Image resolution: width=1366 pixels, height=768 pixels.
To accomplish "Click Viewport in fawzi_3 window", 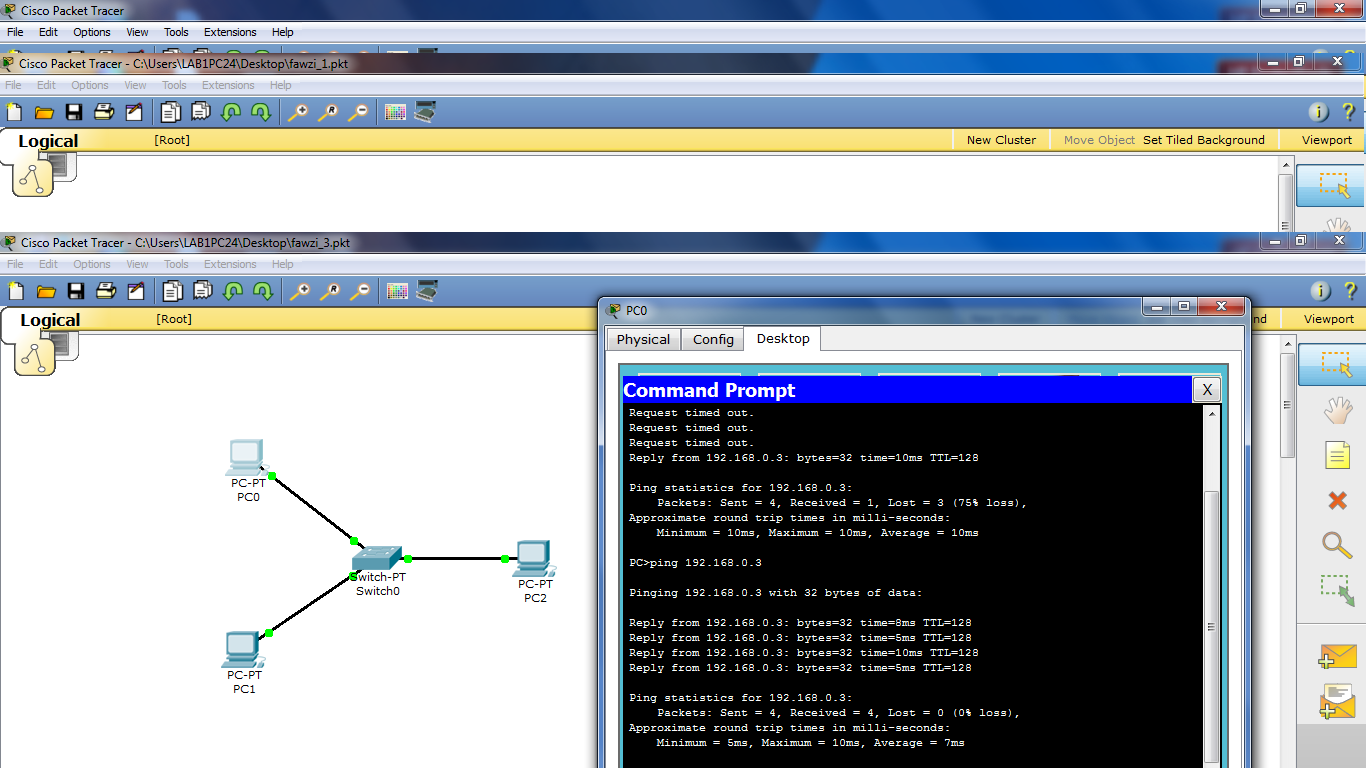I will click(x=1329, y=319).
